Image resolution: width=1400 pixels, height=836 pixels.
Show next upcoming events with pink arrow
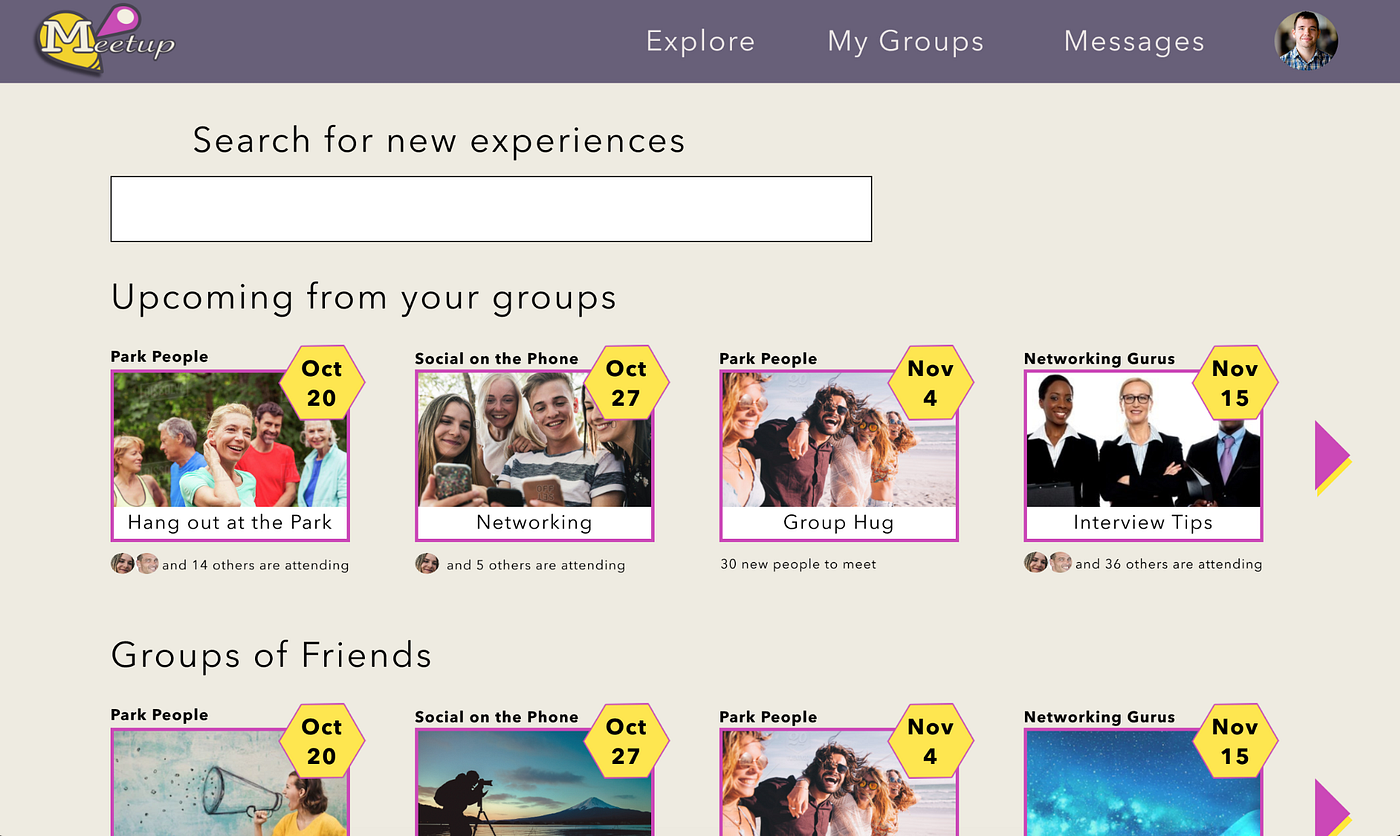tap(1333, 458)
